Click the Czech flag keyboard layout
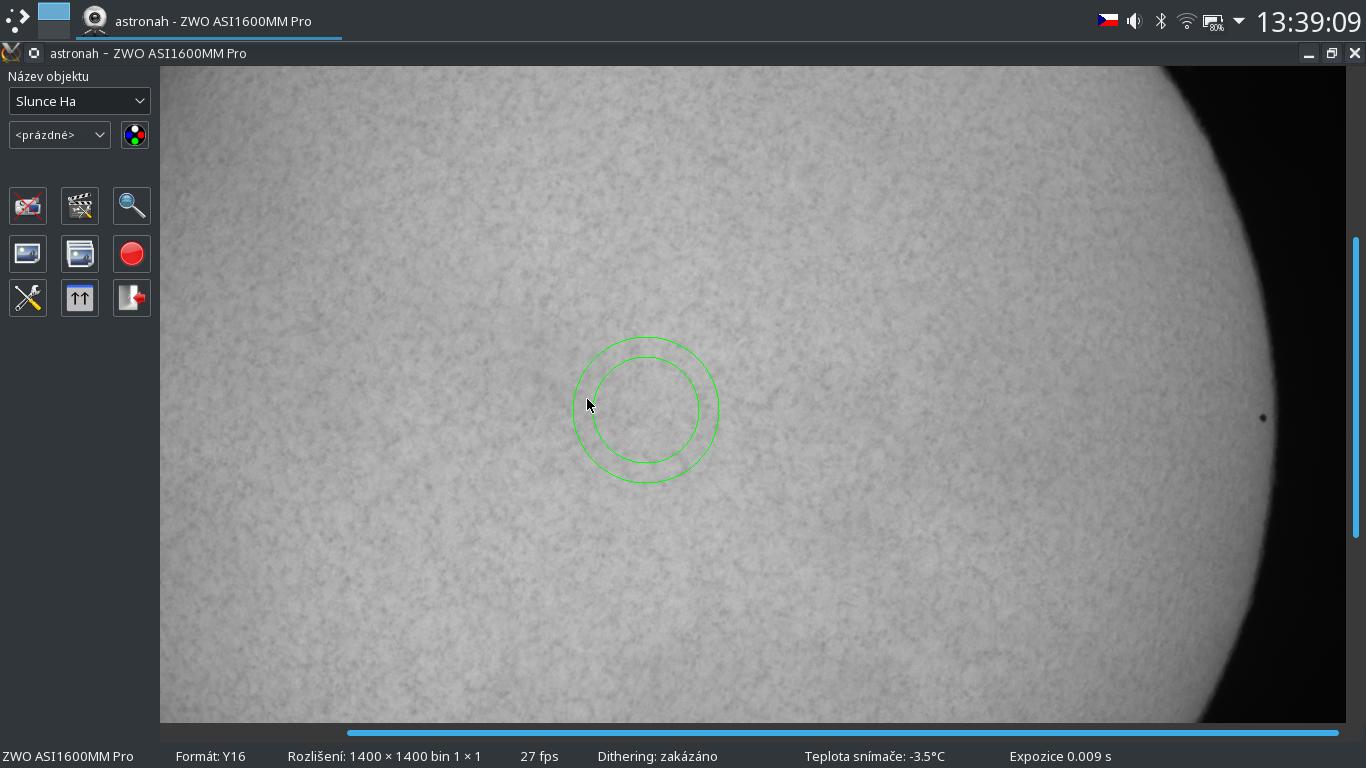 pyautogui.click(x=1108, y=21)
